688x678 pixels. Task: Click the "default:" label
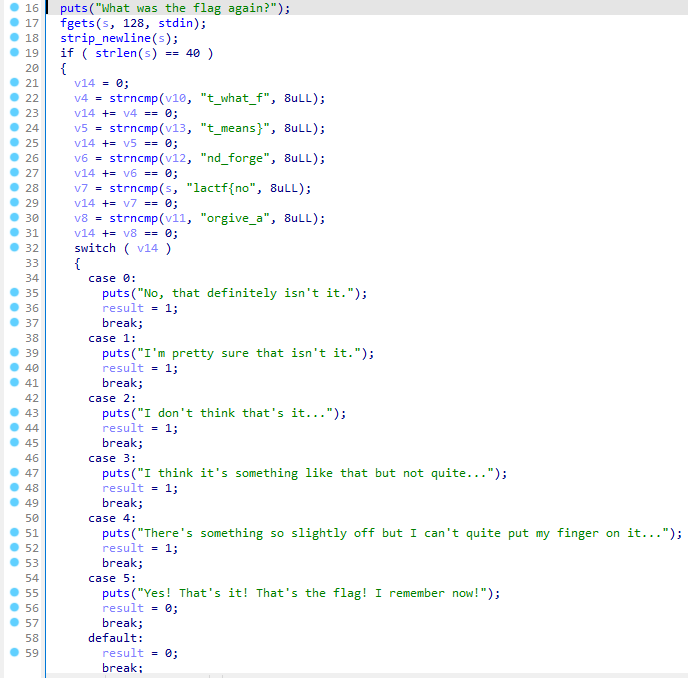tap(116, 638)
